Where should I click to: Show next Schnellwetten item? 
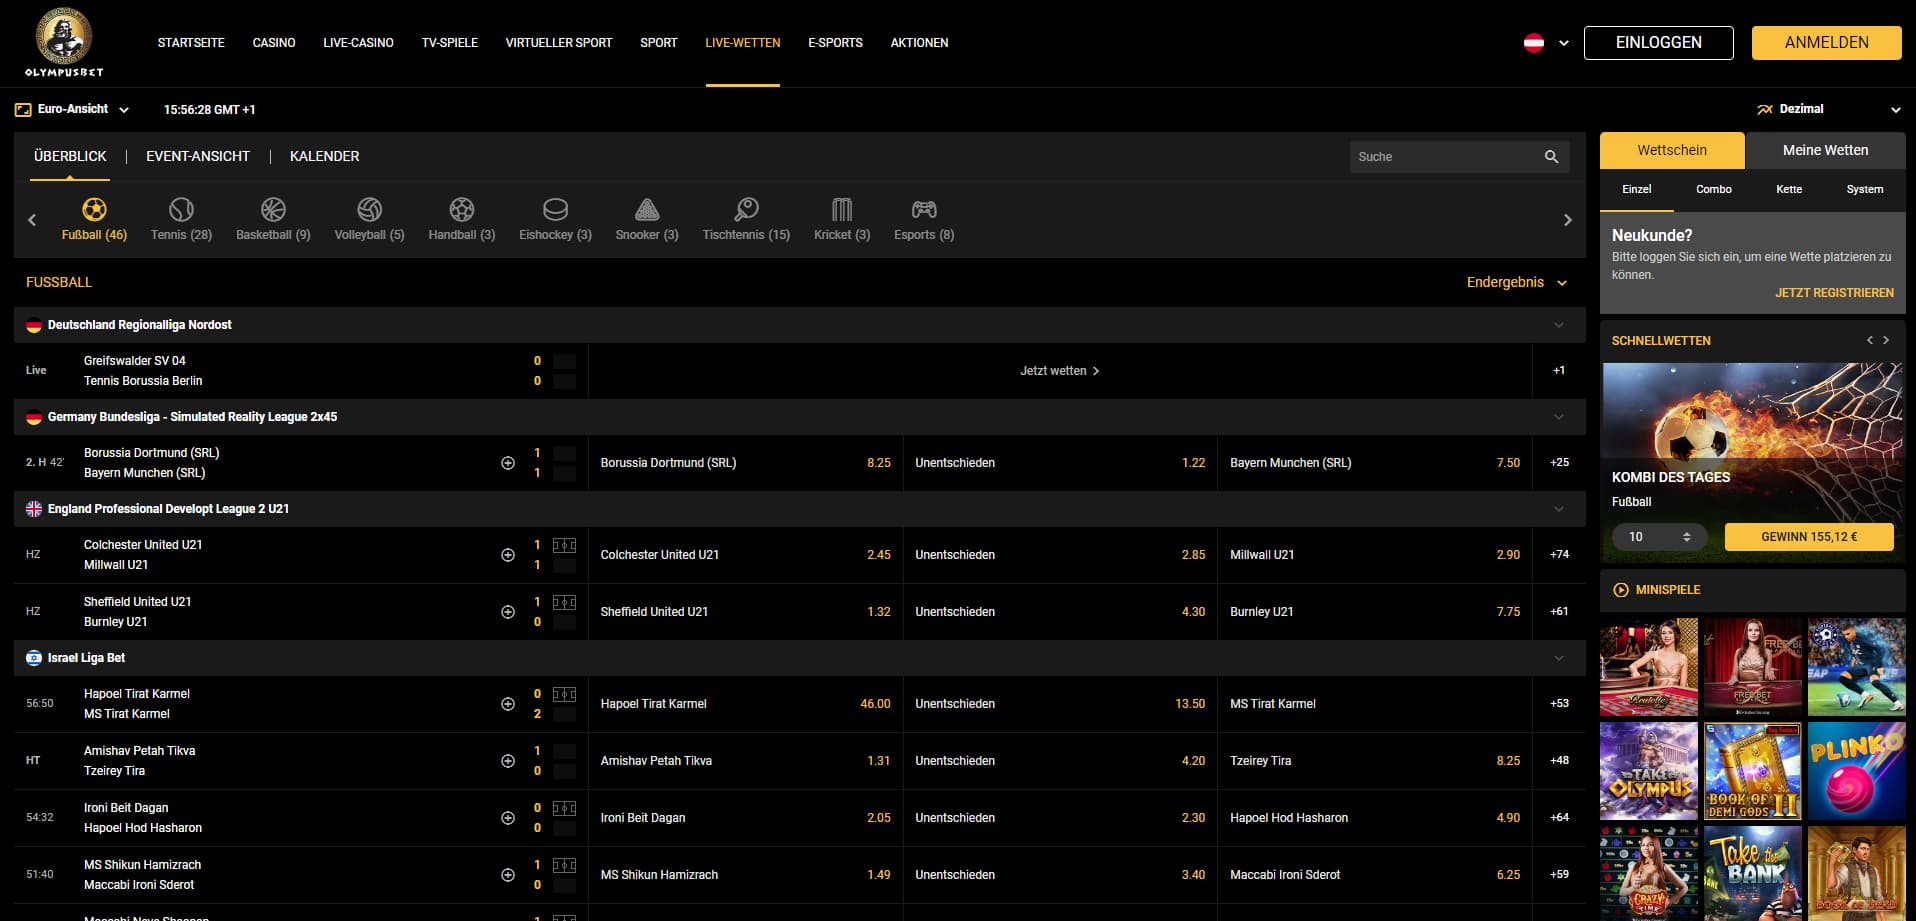tap(1886, 341)
